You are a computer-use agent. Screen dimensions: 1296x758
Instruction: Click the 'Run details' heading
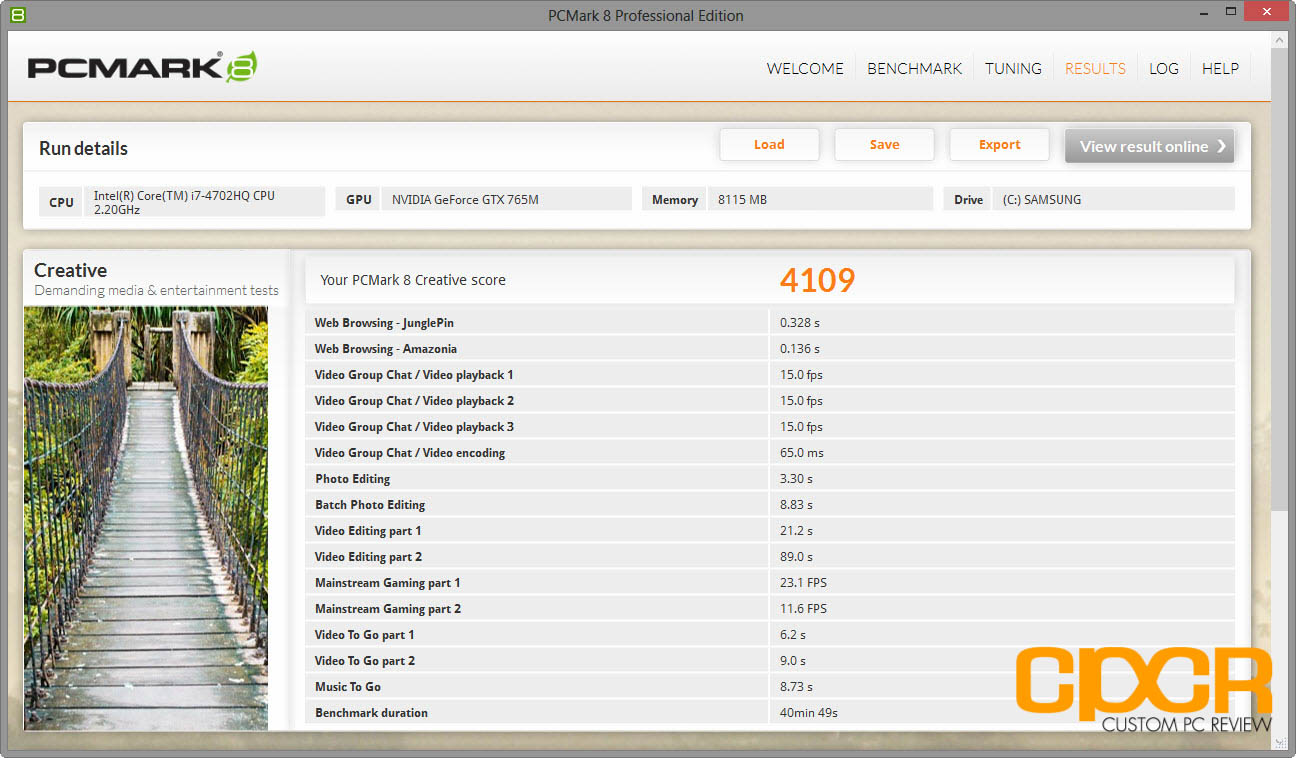[83, 148]
